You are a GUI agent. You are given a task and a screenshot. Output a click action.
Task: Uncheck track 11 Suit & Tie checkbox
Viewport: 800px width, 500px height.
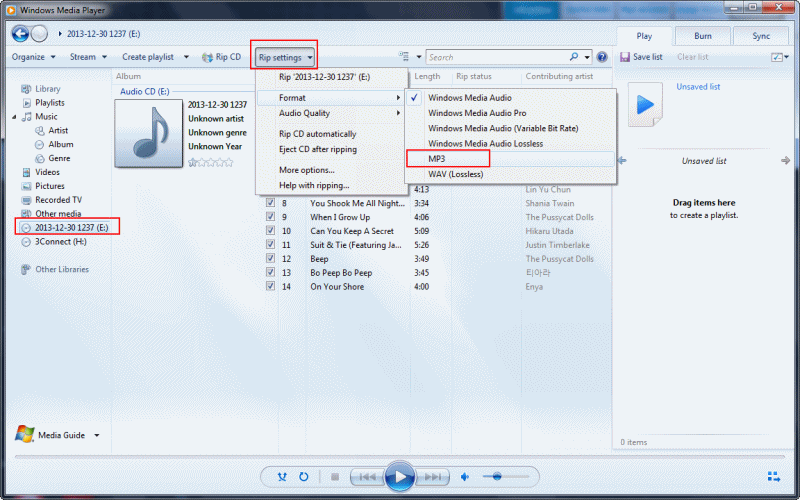tap(270, 244)
